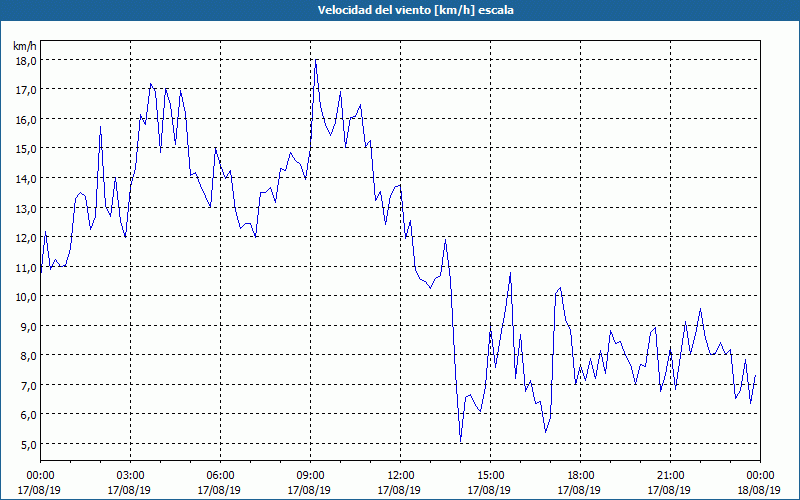Screen dimensions: 800x500
Task: Click the 18,0 km/h peak on the wind curve
Action: pos(316,60)
